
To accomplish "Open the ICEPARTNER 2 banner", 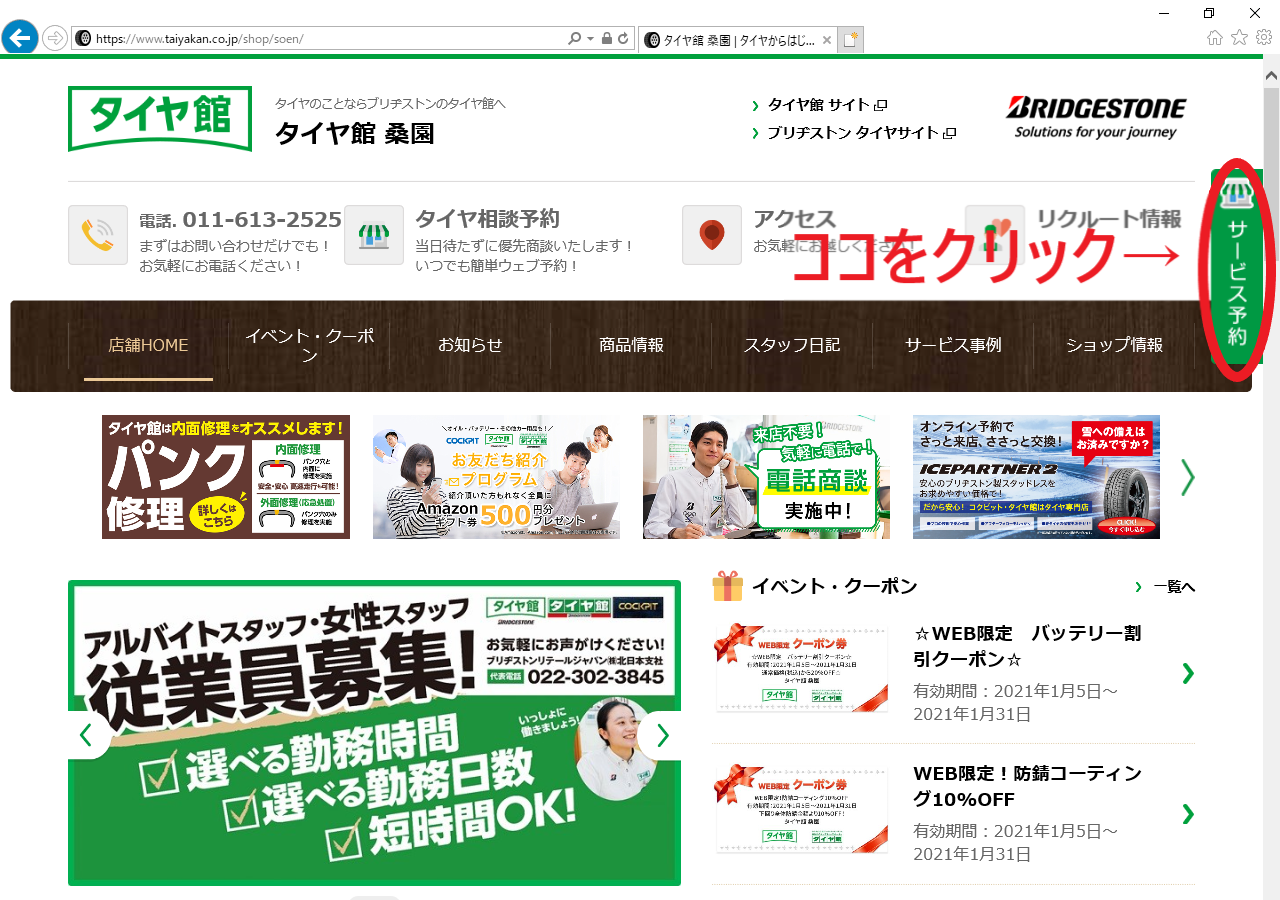I will click(x=1036, y=477).
